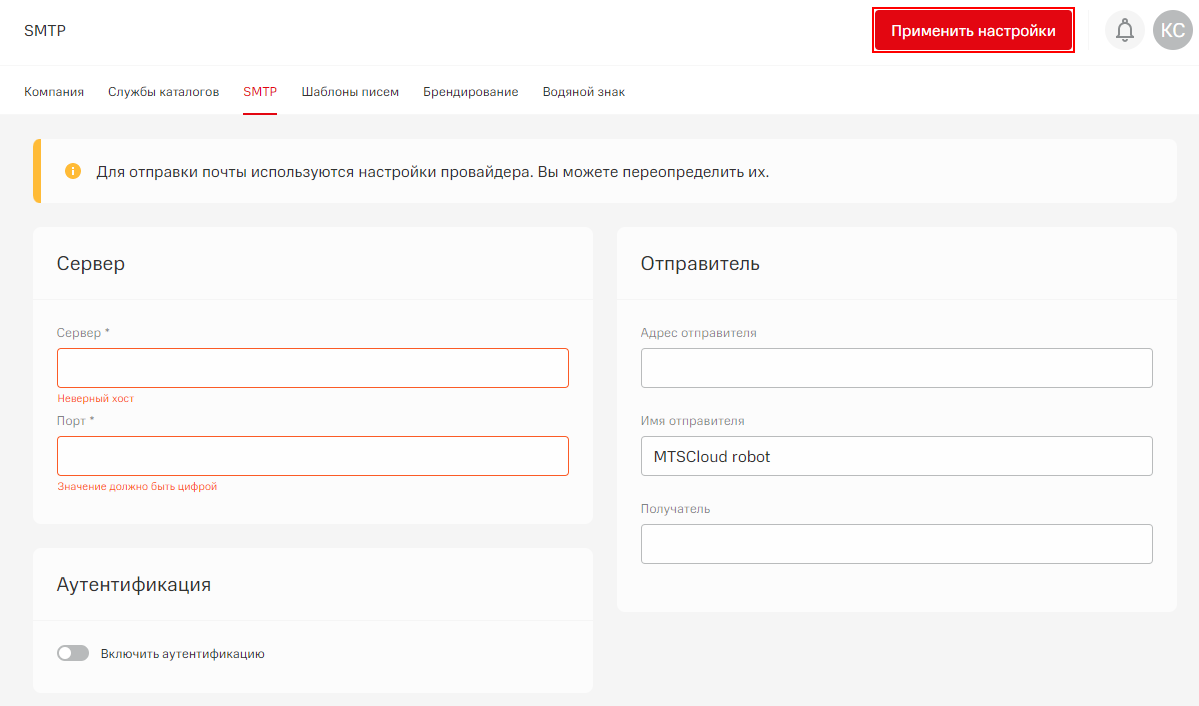Open the Службы каталогов tab
The height and width of the screenshot is (706, 1199).
(163, 92)
